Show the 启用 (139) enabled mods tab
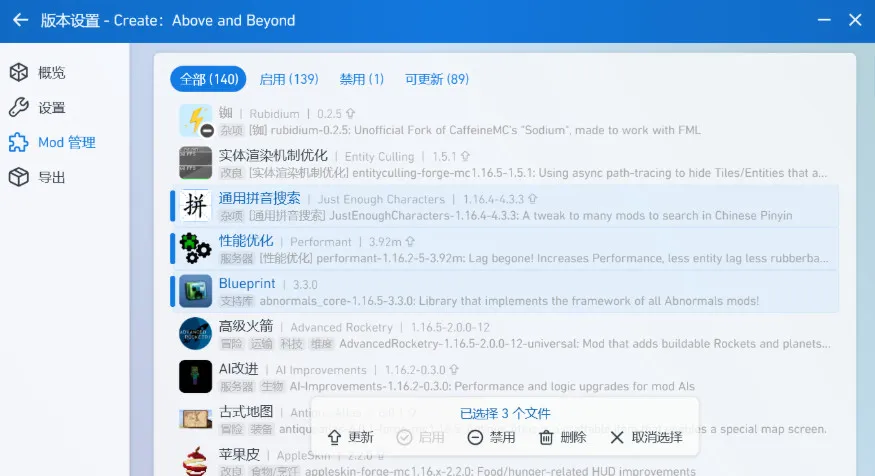This screenshot has width=875, height=476. [288, 79]
